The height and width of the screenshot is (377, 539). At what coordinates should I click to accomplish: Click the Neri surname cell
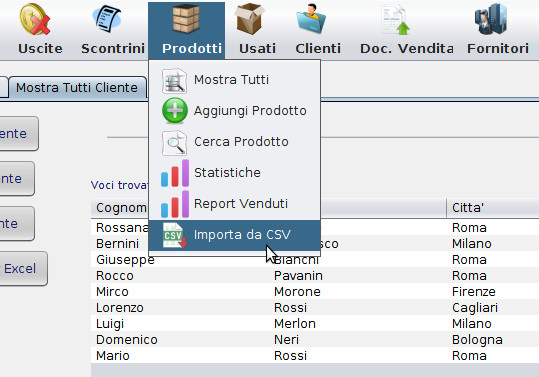point(286,340)
